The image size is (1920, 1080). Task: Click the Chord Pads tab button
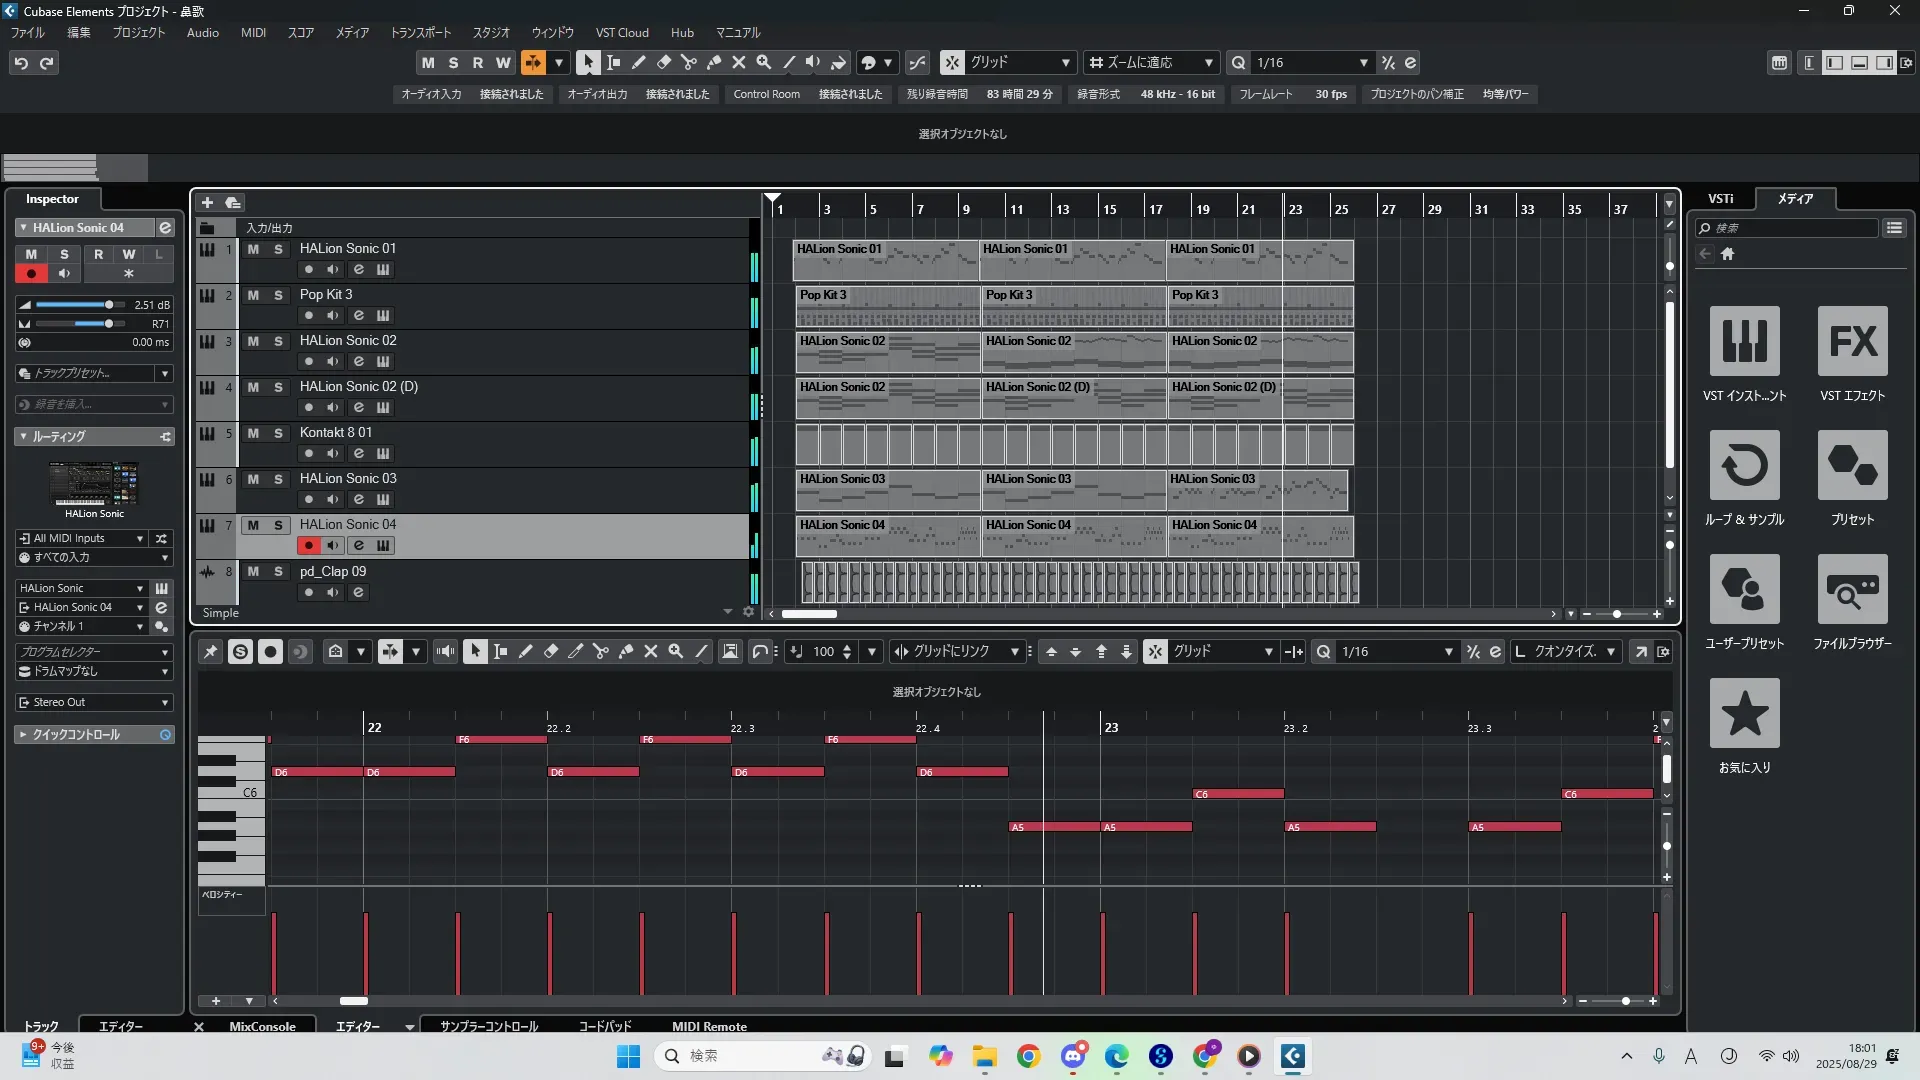(605, 1027)
